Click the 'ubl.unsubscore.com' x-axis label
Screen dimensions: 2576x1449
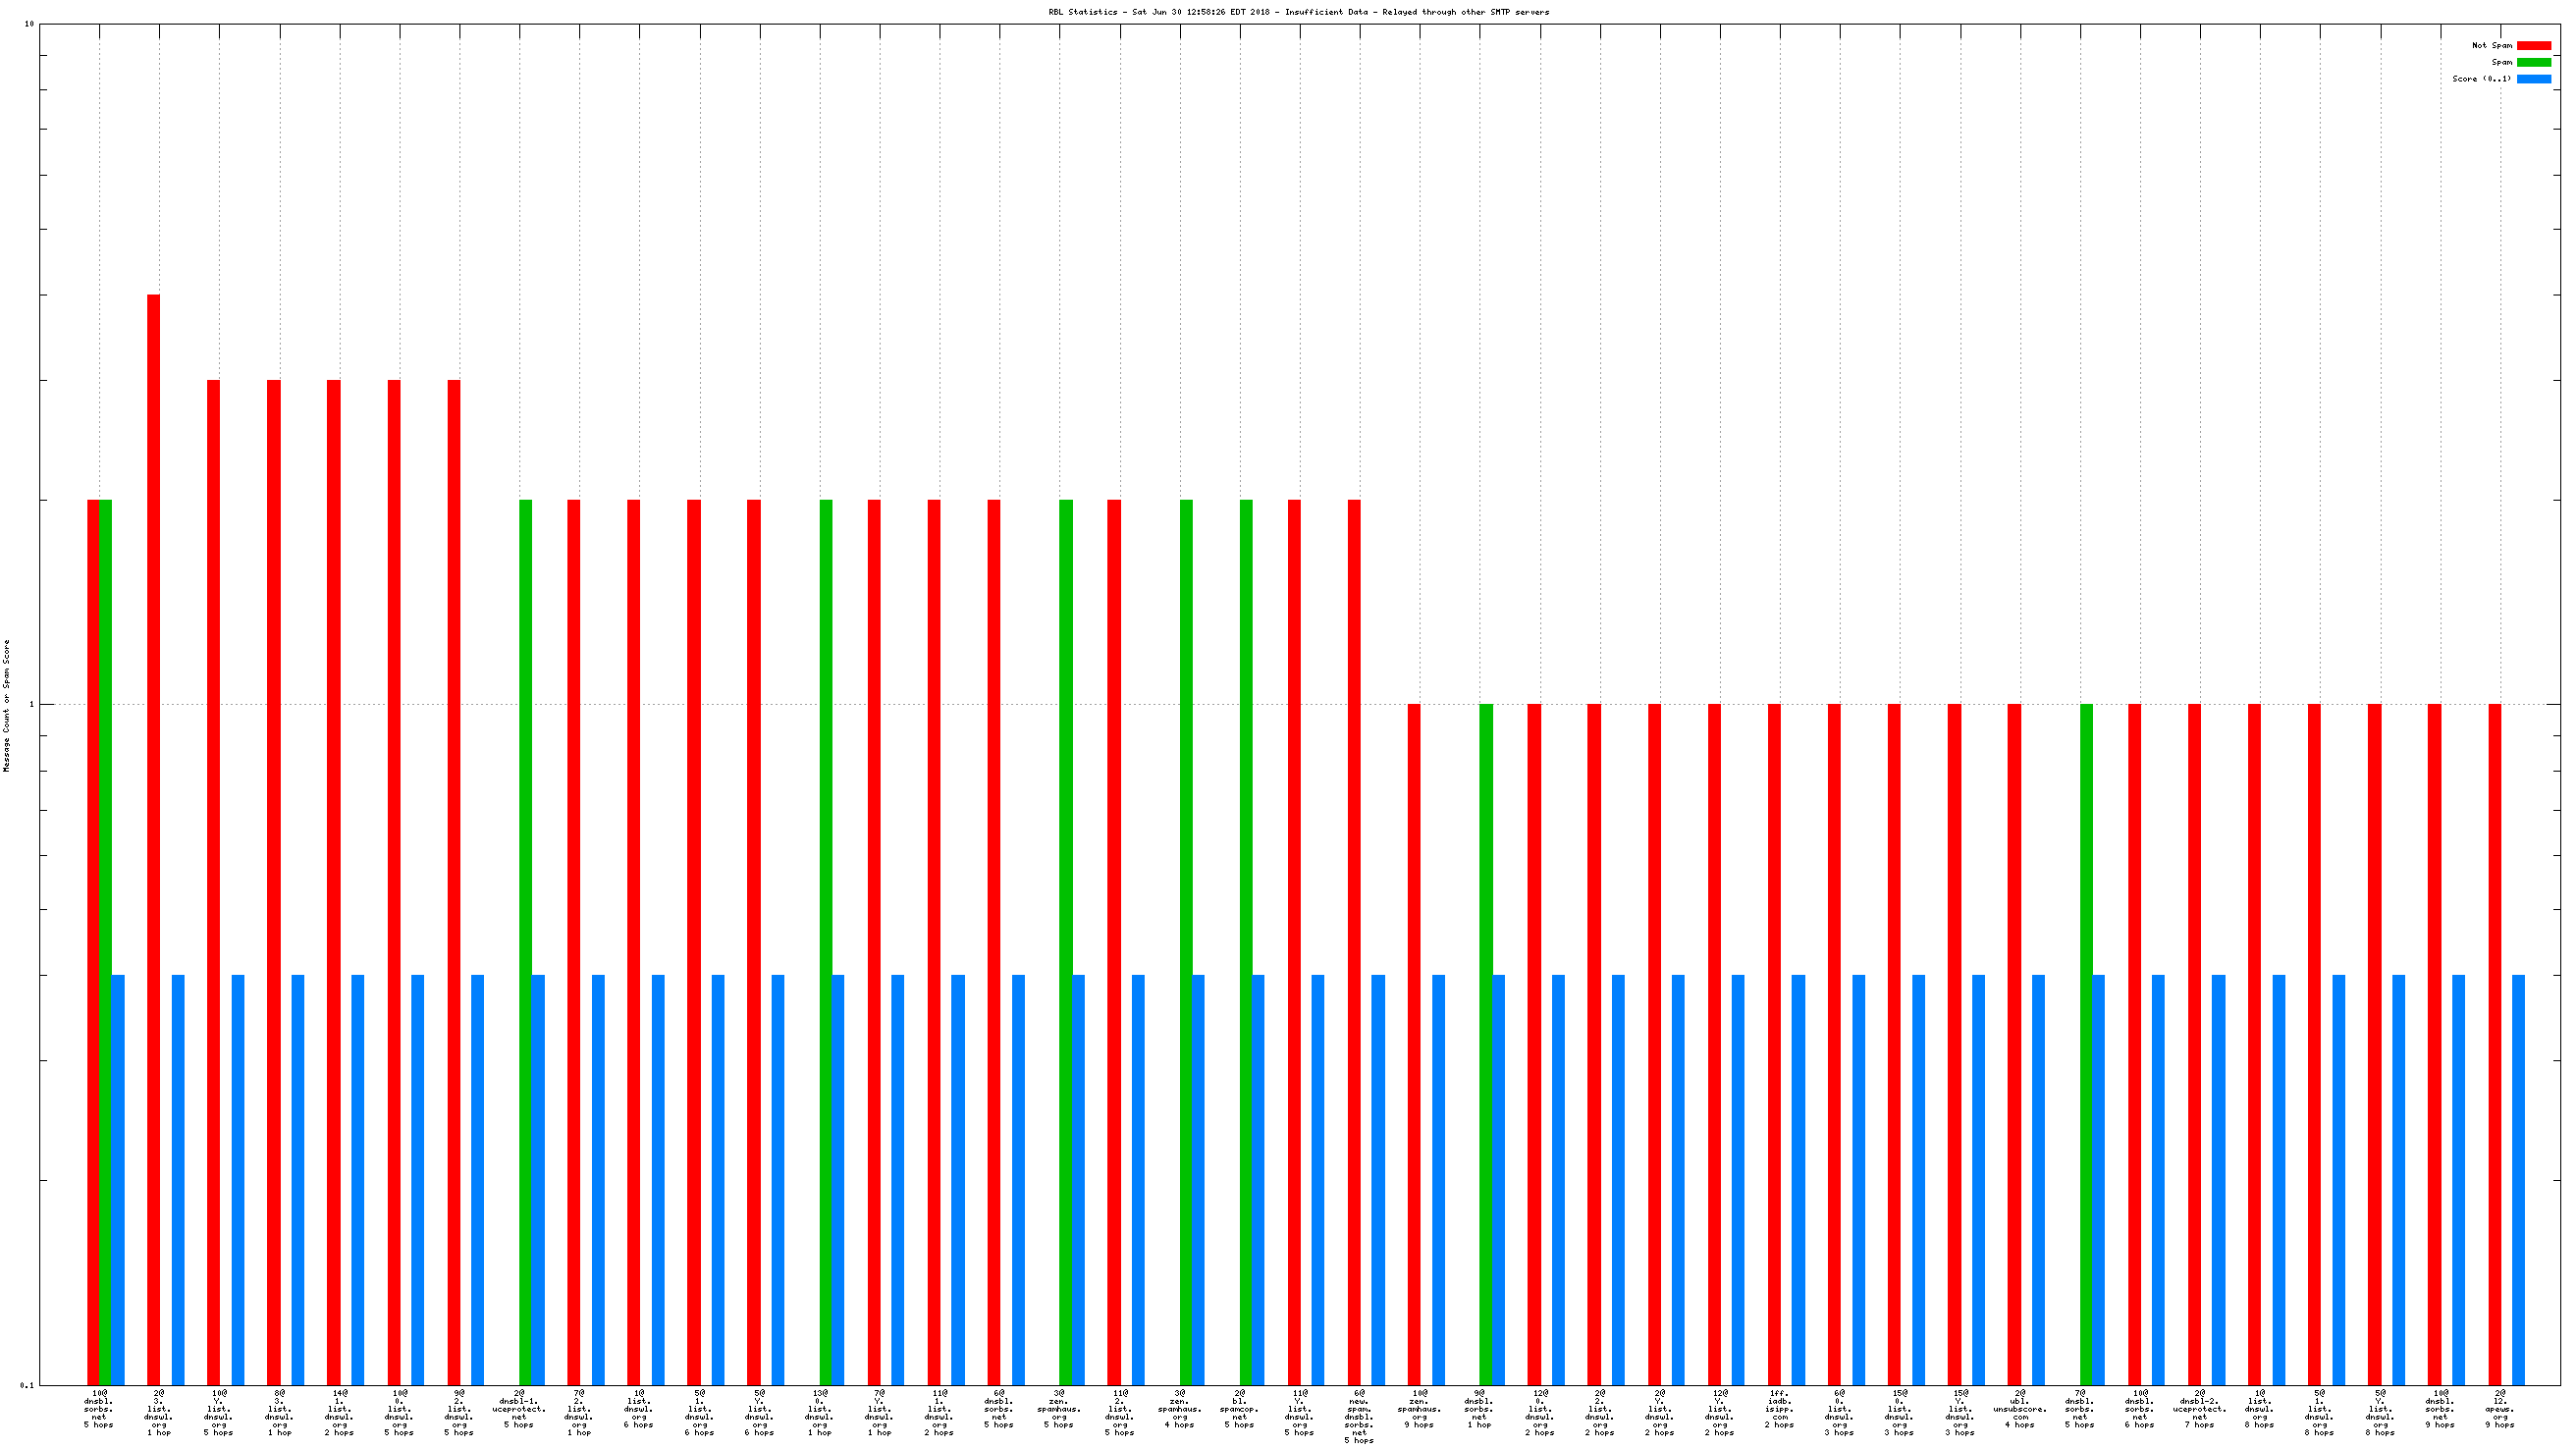[x=2019, y=1408]
